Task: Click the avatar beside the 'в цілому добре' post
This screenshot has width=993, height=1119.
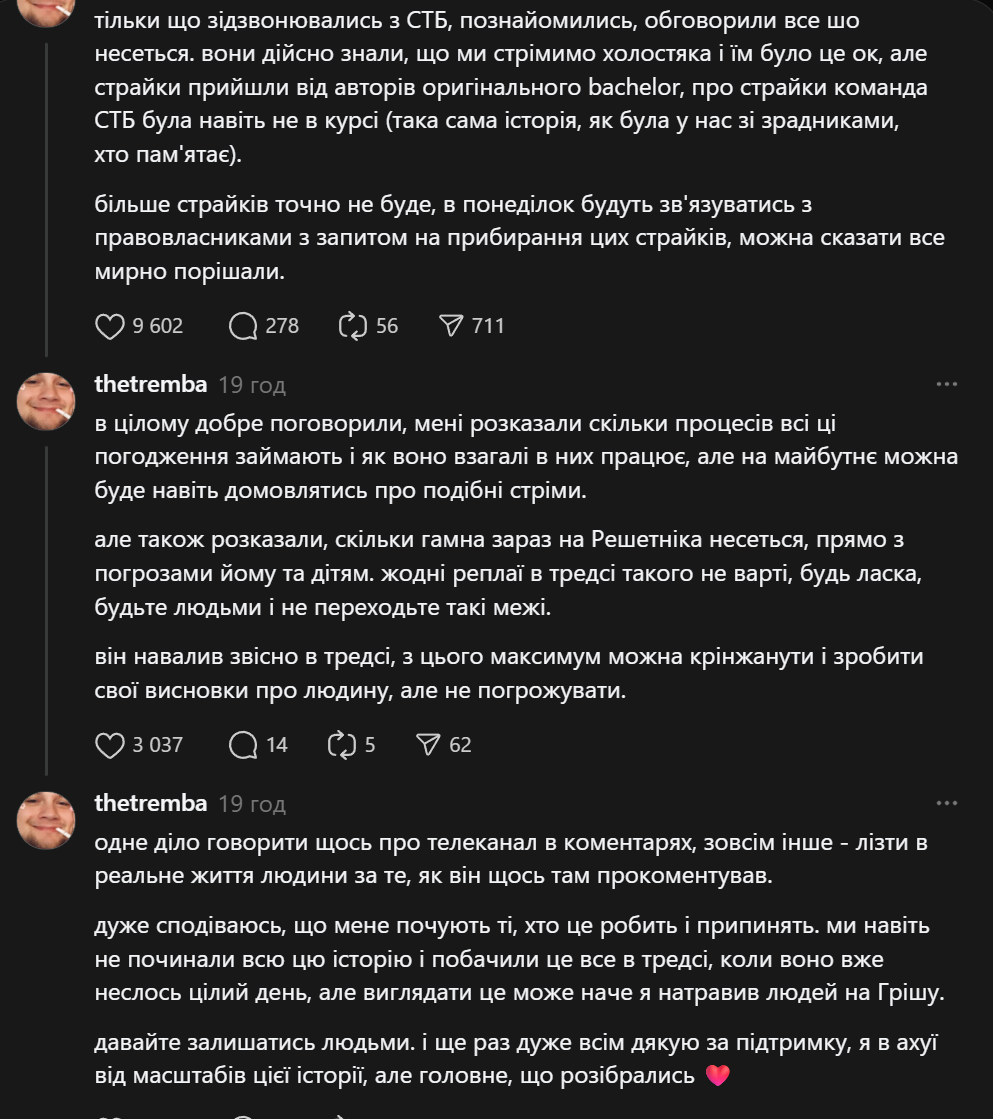Action: (x=46, y=402)
